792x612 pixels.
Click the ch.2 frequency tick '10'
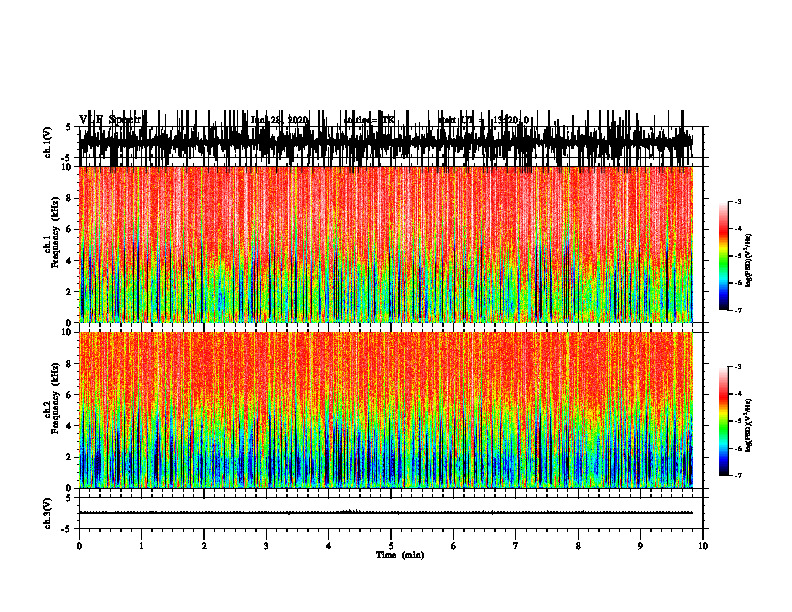(x=68, y=332)
